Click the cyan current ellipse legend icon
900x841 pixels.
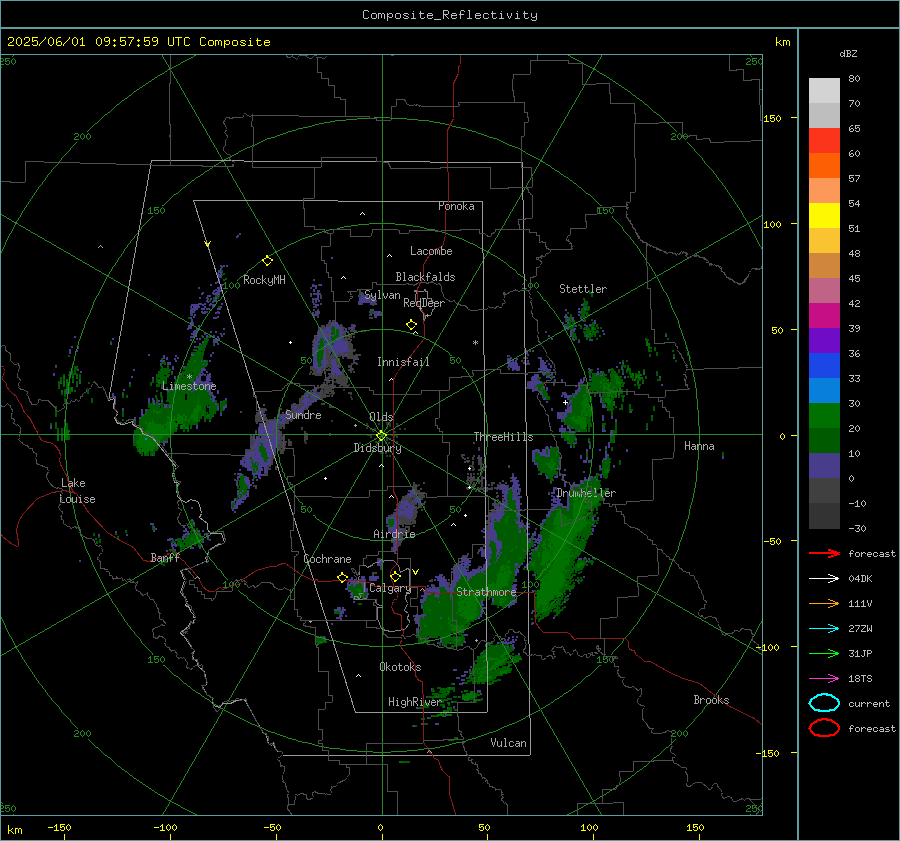click(824, 703)
